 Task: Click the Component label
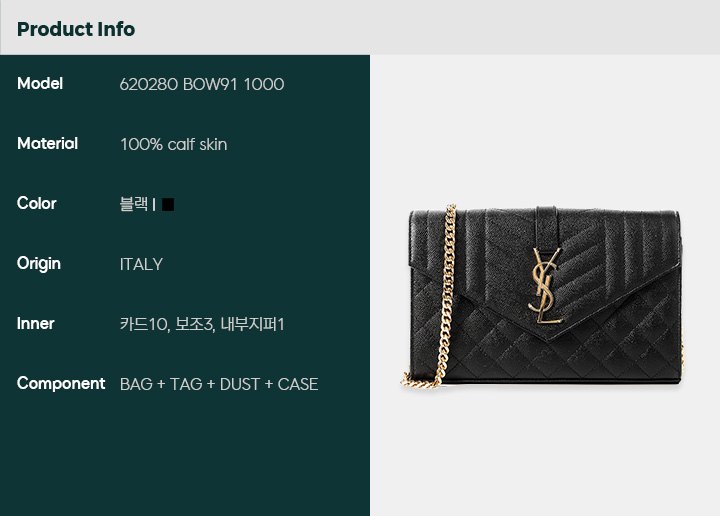tap(61, 384)
